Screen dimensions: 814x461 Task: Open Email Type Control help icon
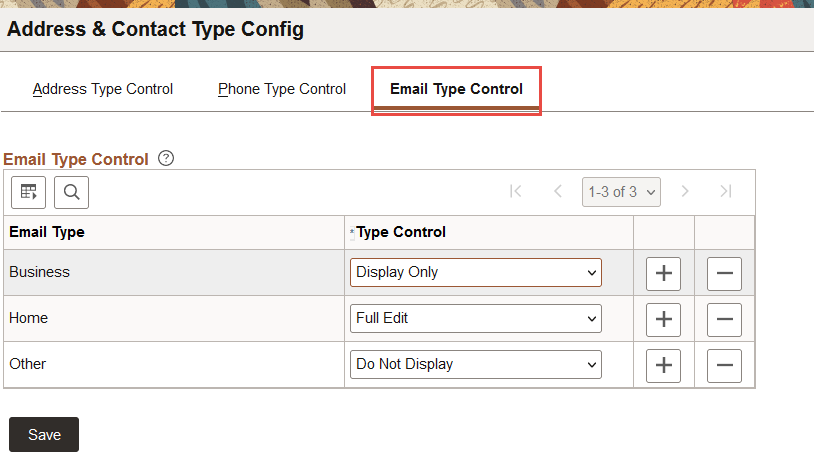(x=166, y=158)
